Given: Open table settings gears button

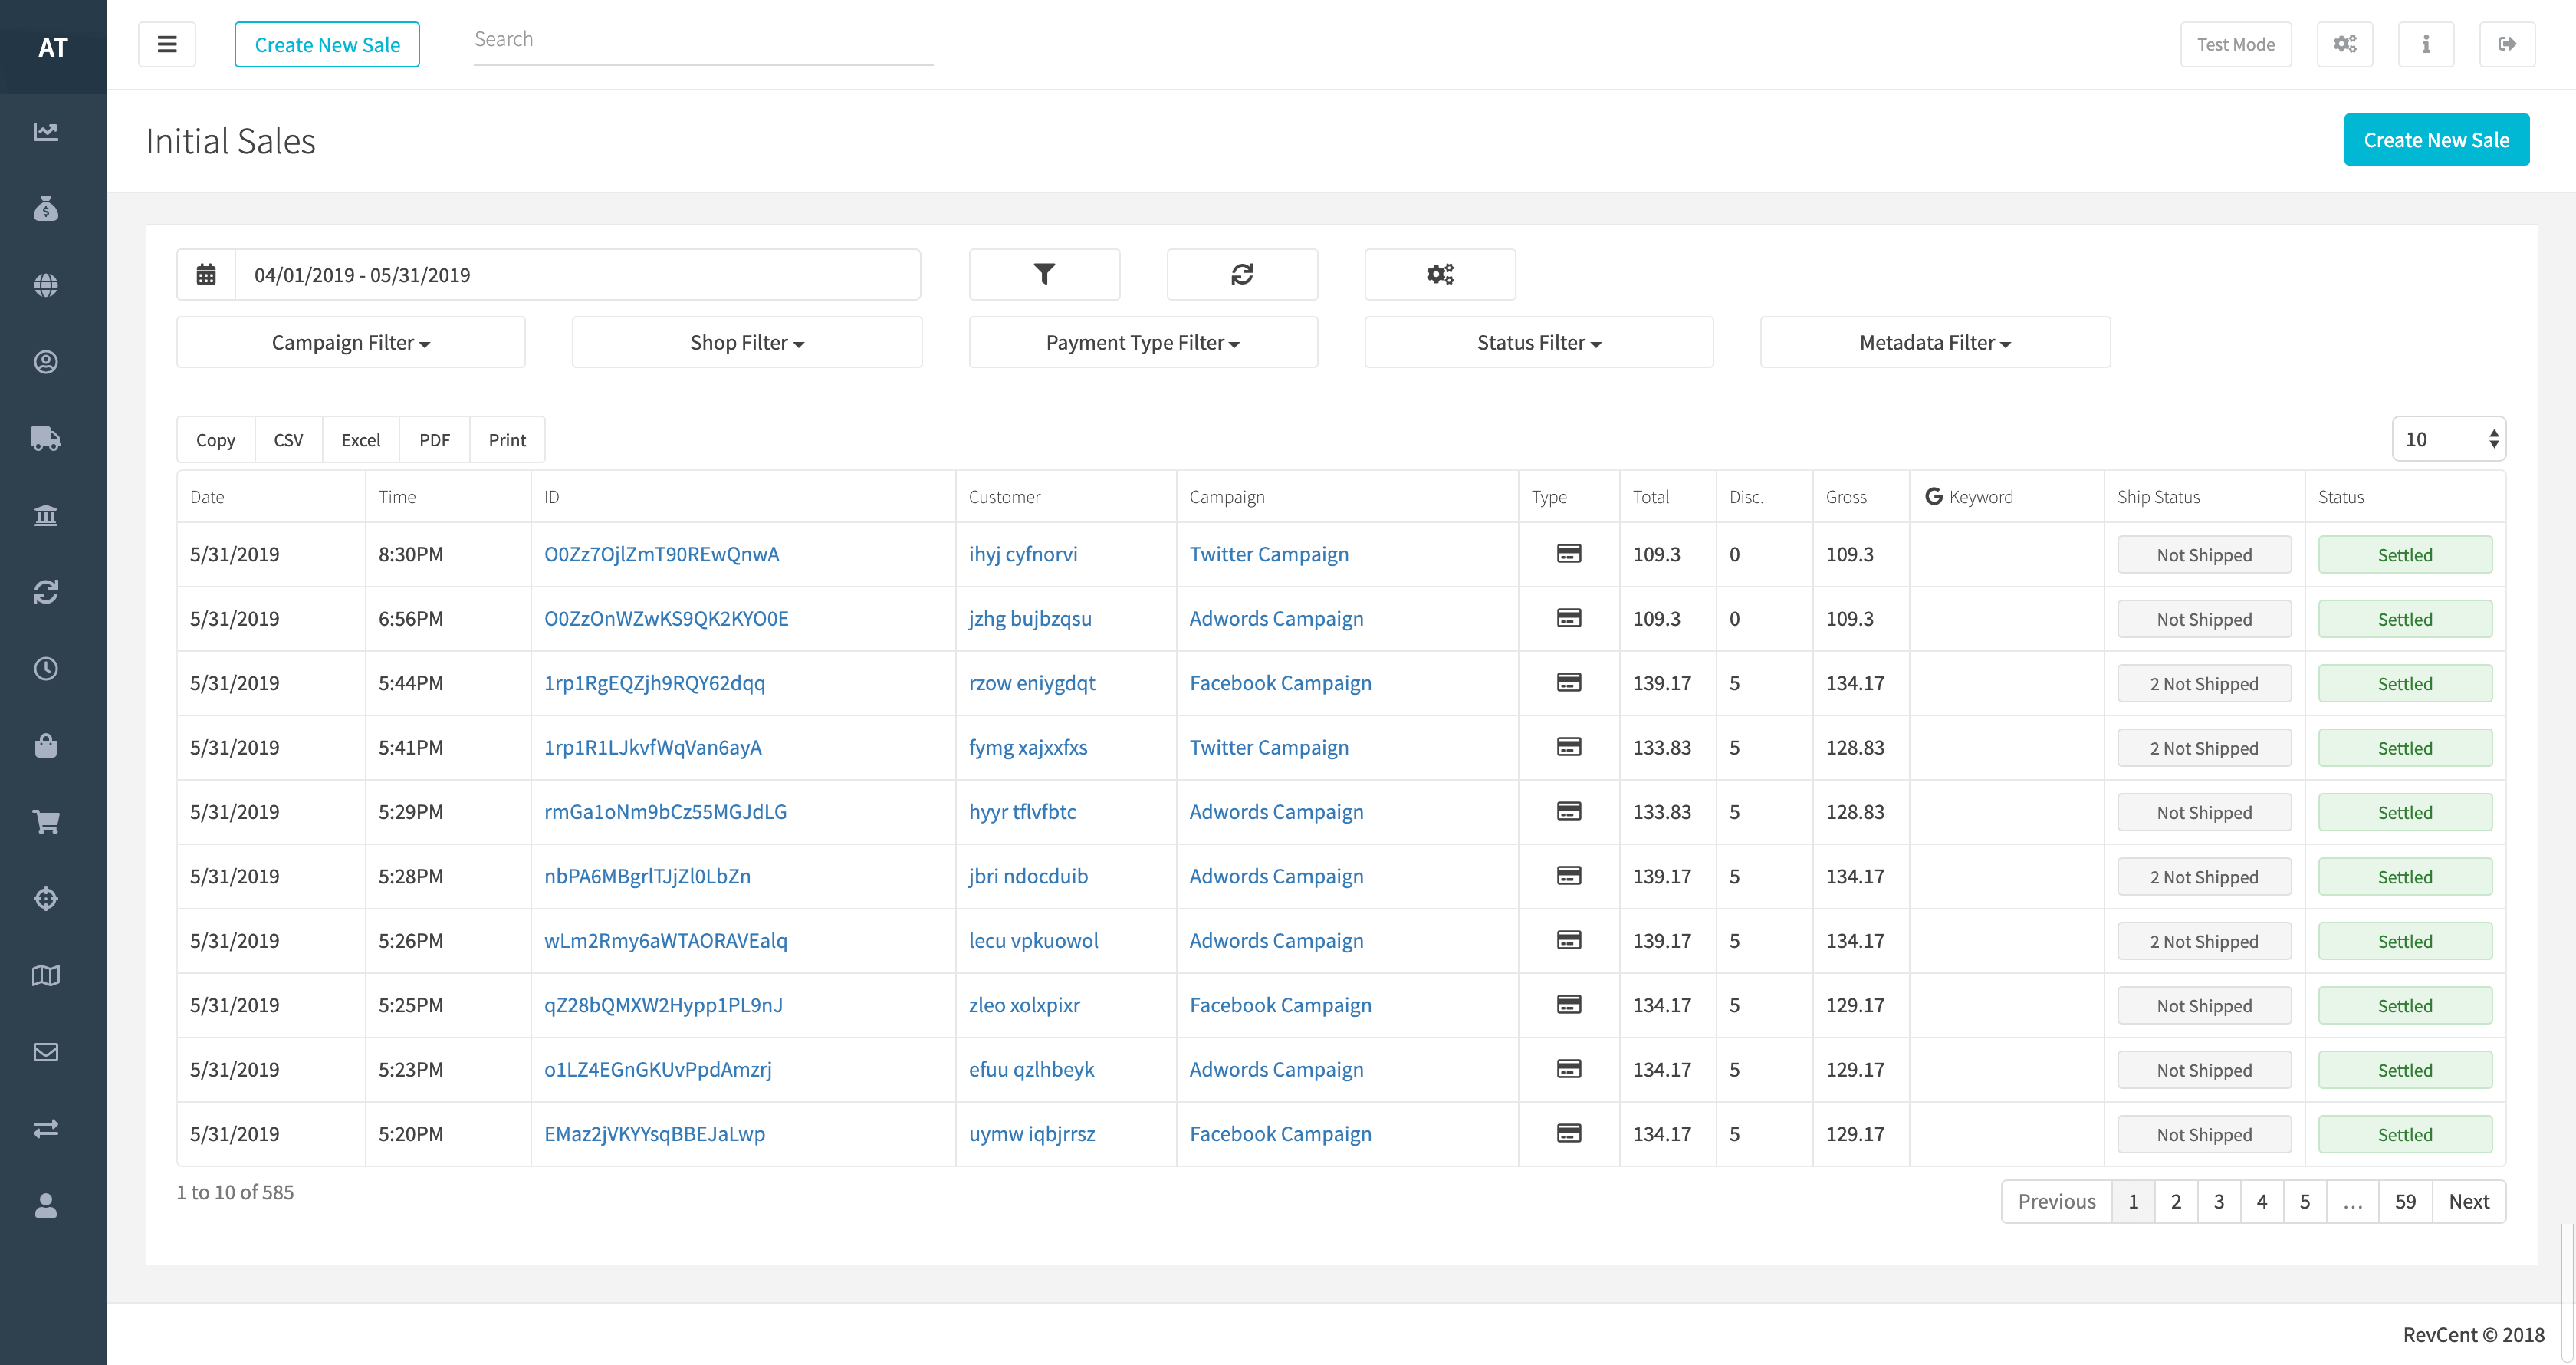Looking at the screenshot, I should pos(1440,274).
